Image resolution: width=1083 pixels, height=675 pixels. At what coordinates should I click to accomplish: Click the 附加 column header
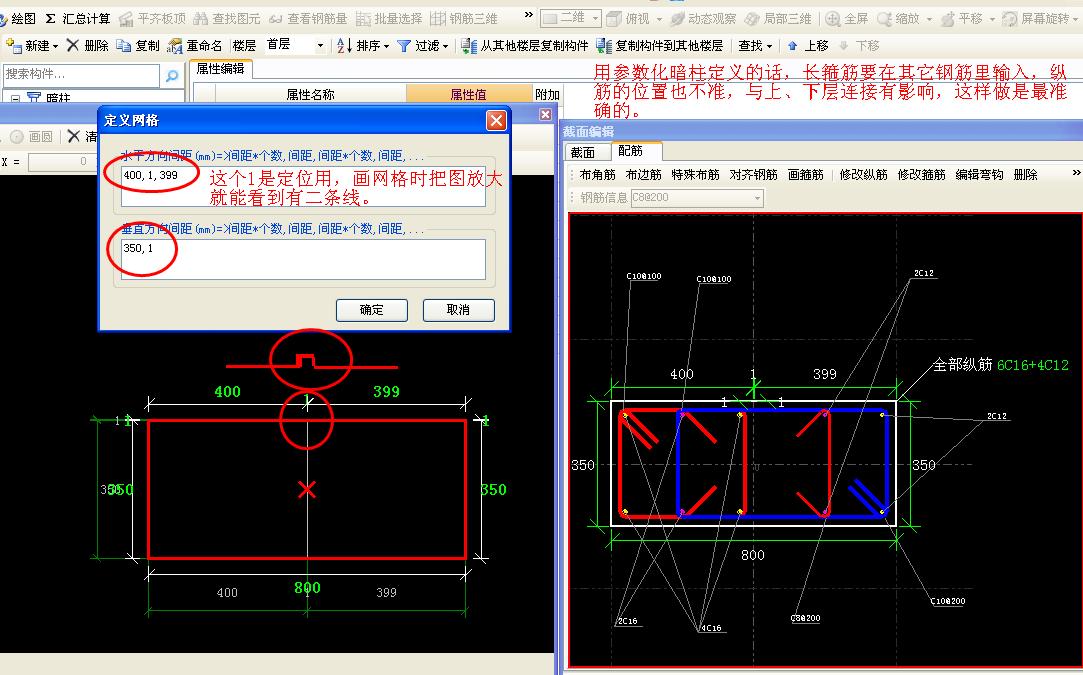[x=546, y=95]
